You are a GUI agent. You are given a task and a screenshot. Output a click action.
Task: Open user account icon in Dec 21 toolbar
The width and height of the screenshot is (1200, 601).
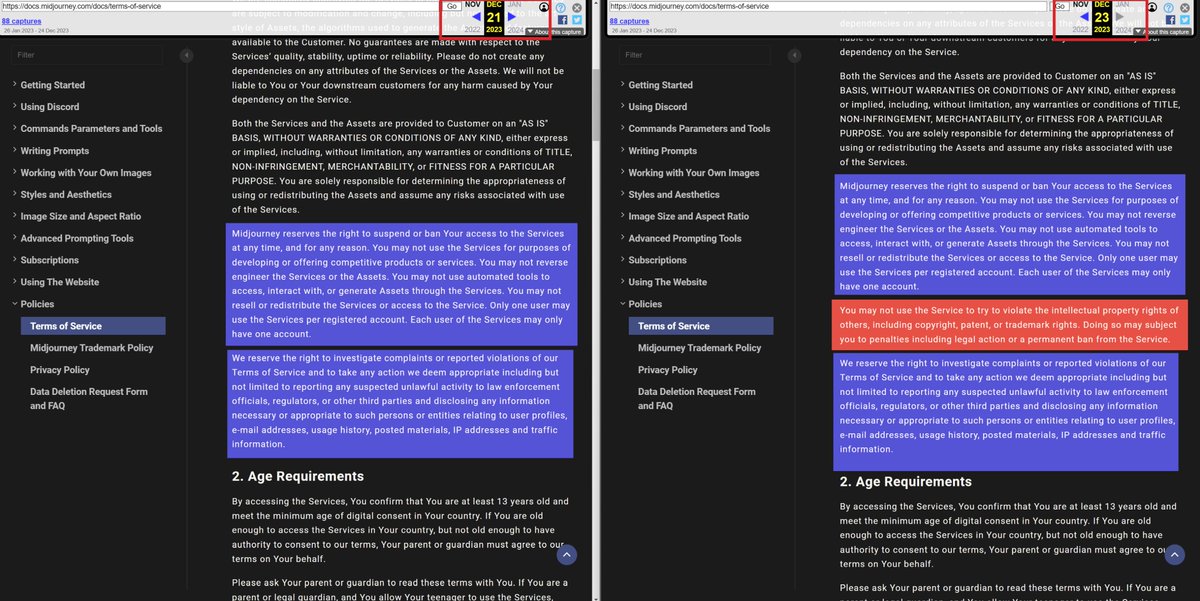543,7
